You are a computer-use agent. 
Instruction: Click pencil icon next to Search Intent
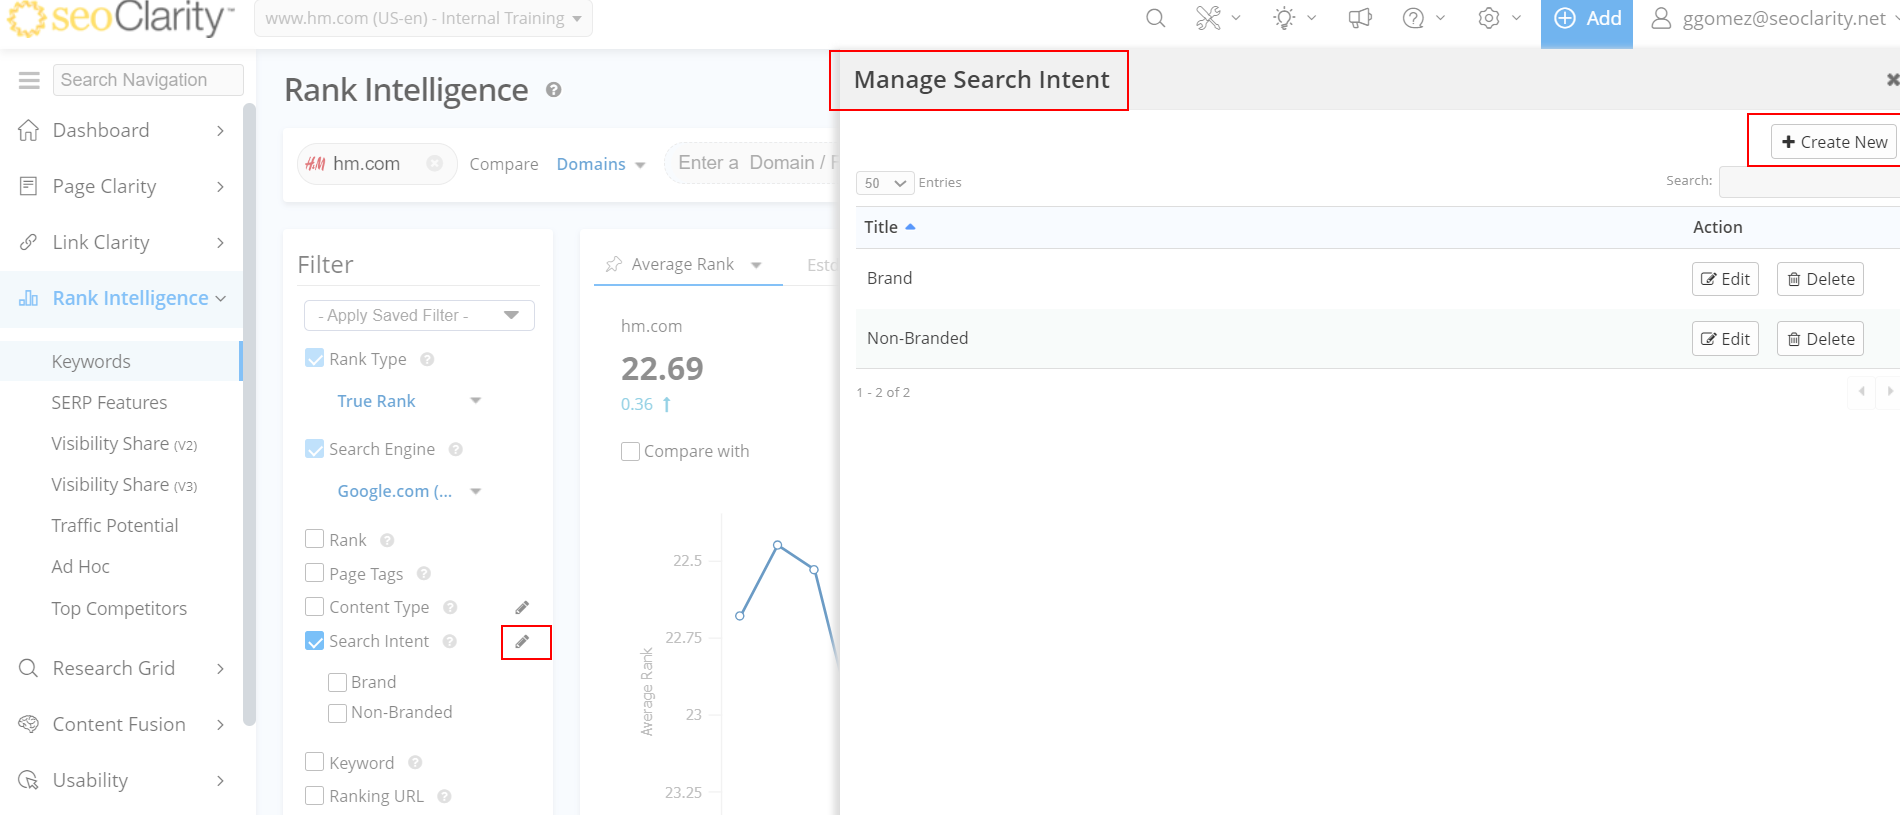pos(522,642)
